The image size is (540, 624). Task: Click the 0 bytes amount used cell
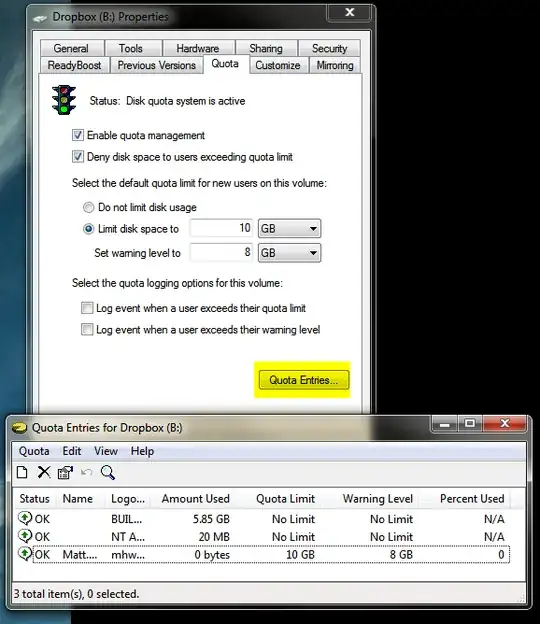click(212, 555)
